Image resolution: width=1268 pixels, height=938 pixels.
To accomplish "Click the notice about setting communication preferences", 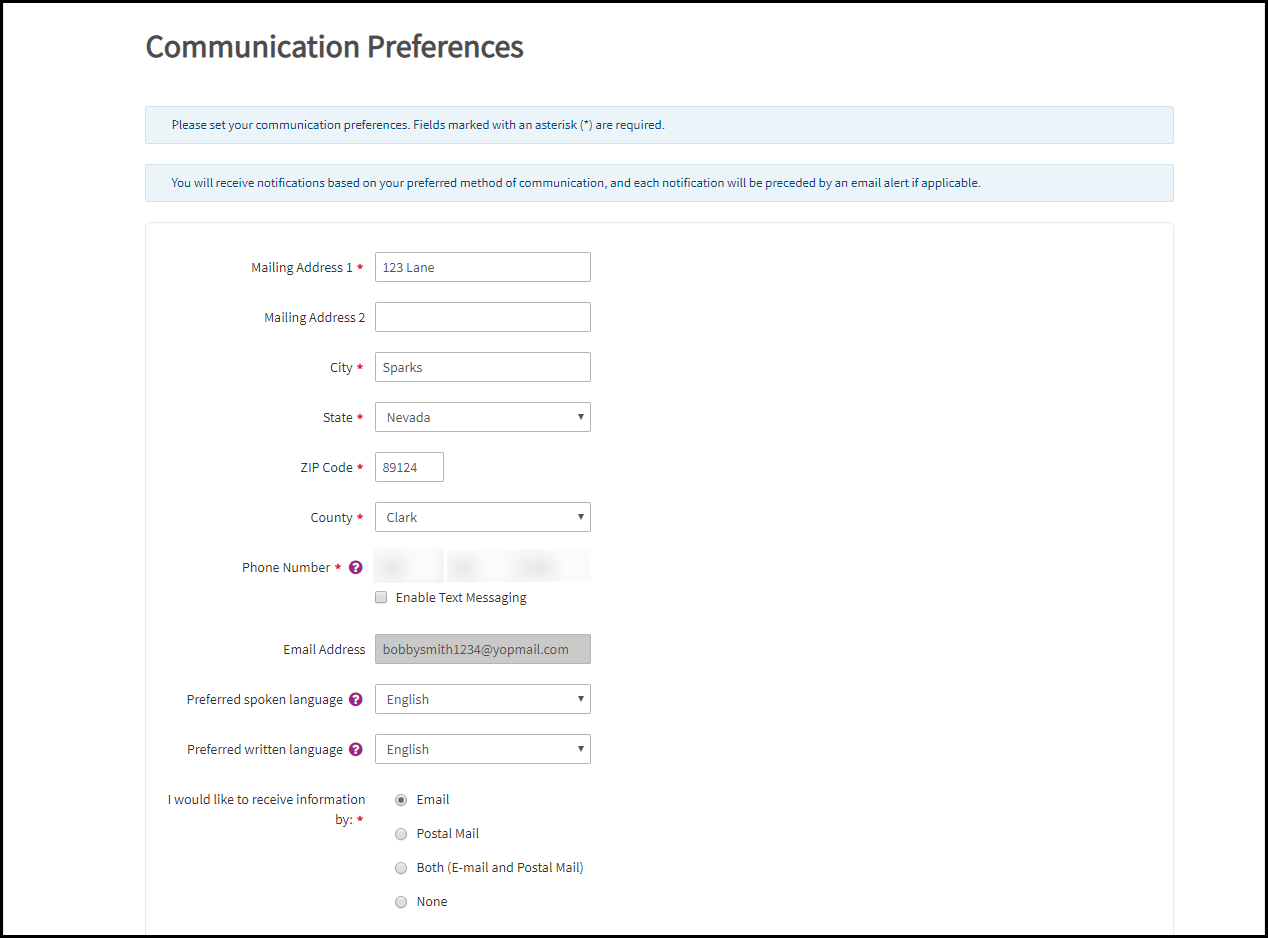I will click(659, 125).
